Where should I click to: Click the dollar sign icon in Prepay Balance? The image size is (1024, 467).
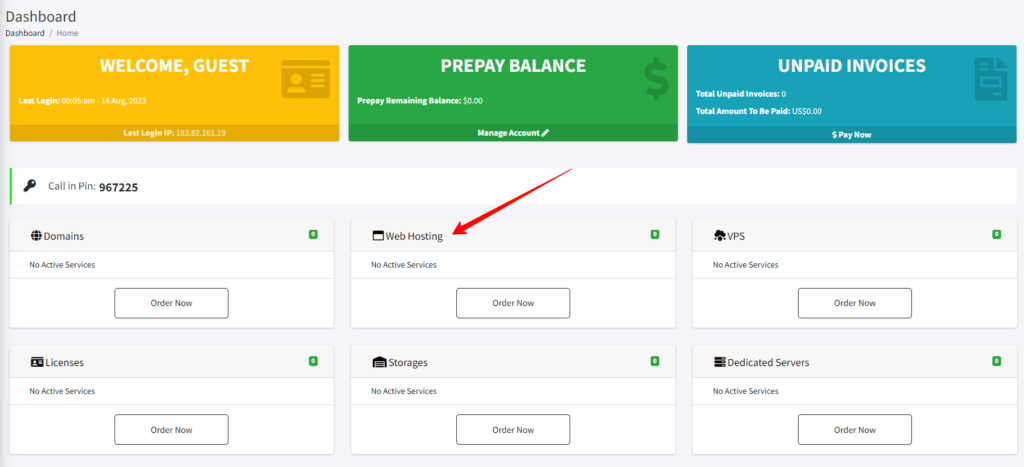656,80
